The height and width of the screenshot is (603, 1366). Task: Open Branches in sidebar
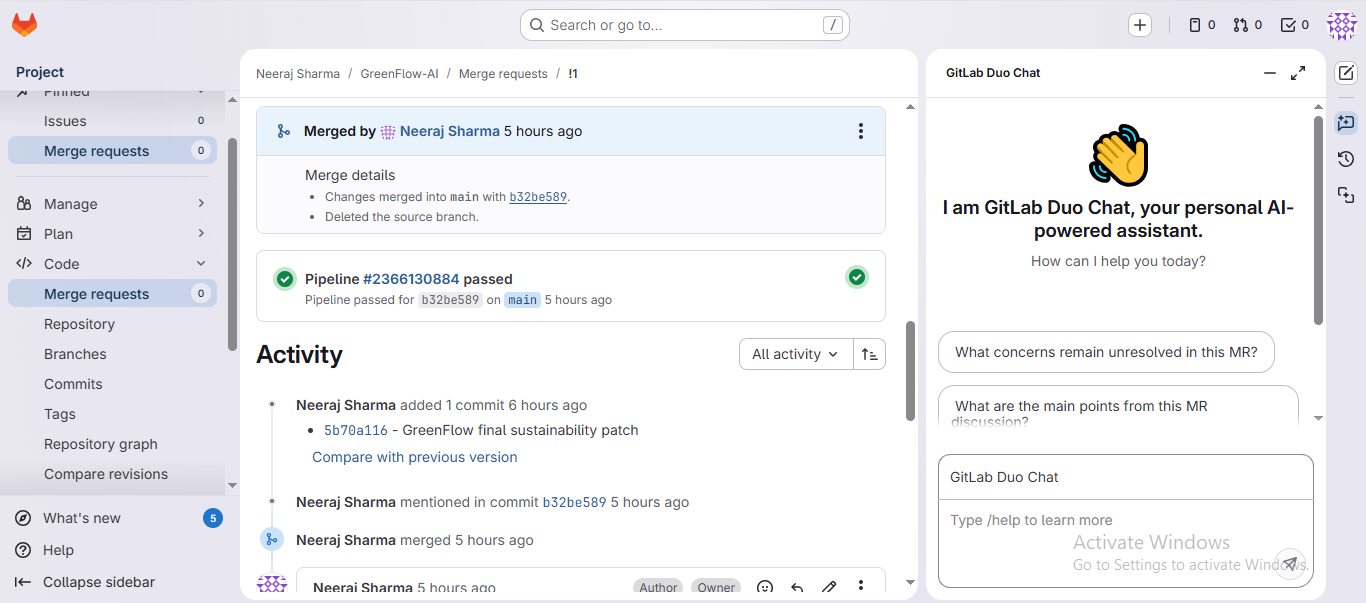(x=112, y=354)
